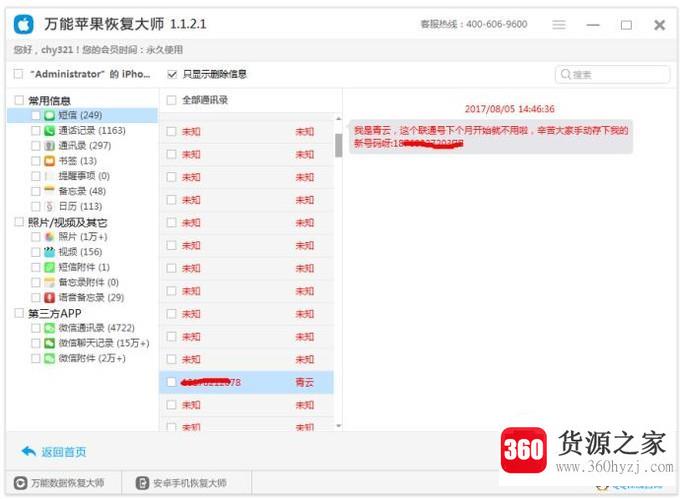Open the hamburger menu icon in title bar

[559, 25]
